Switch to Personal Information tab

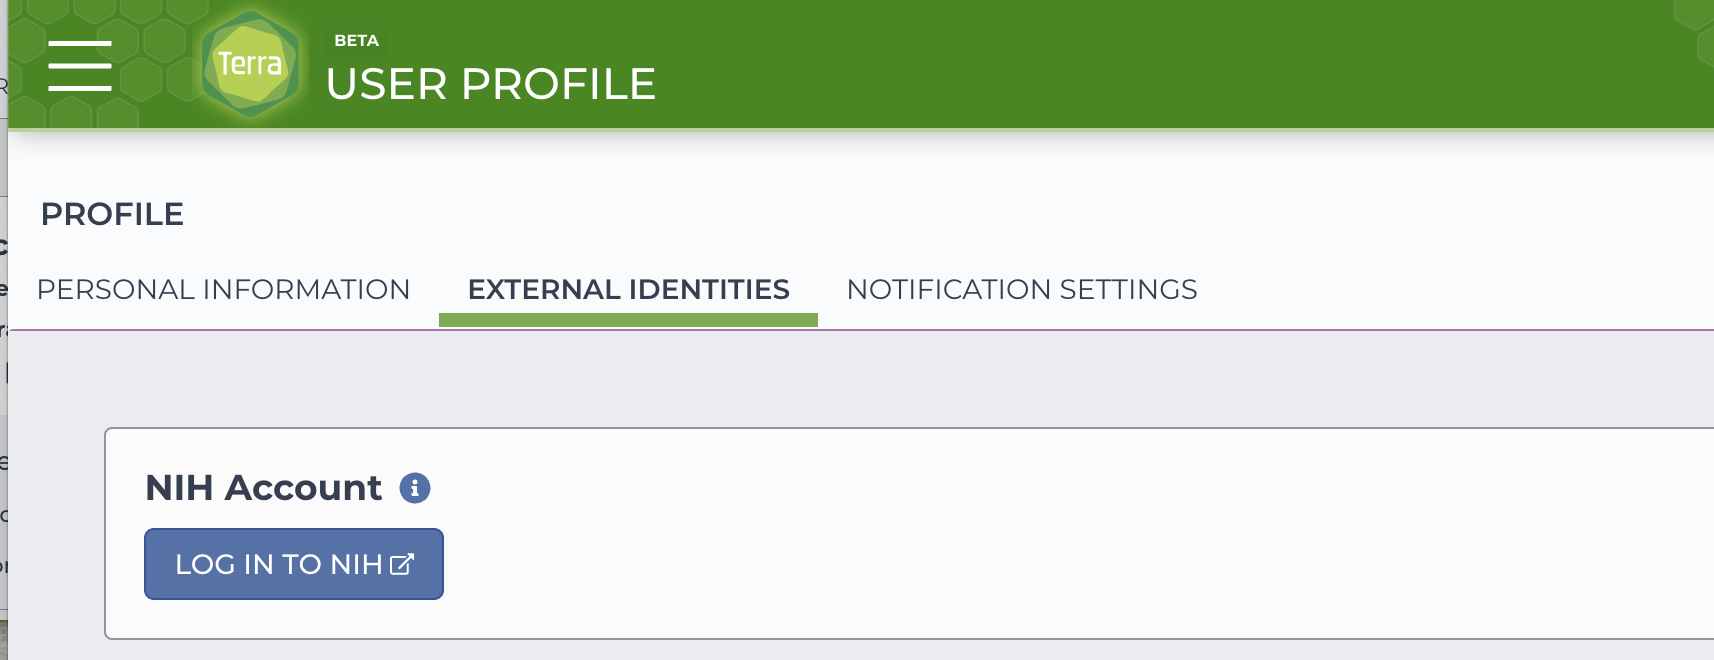coord(223,289)
